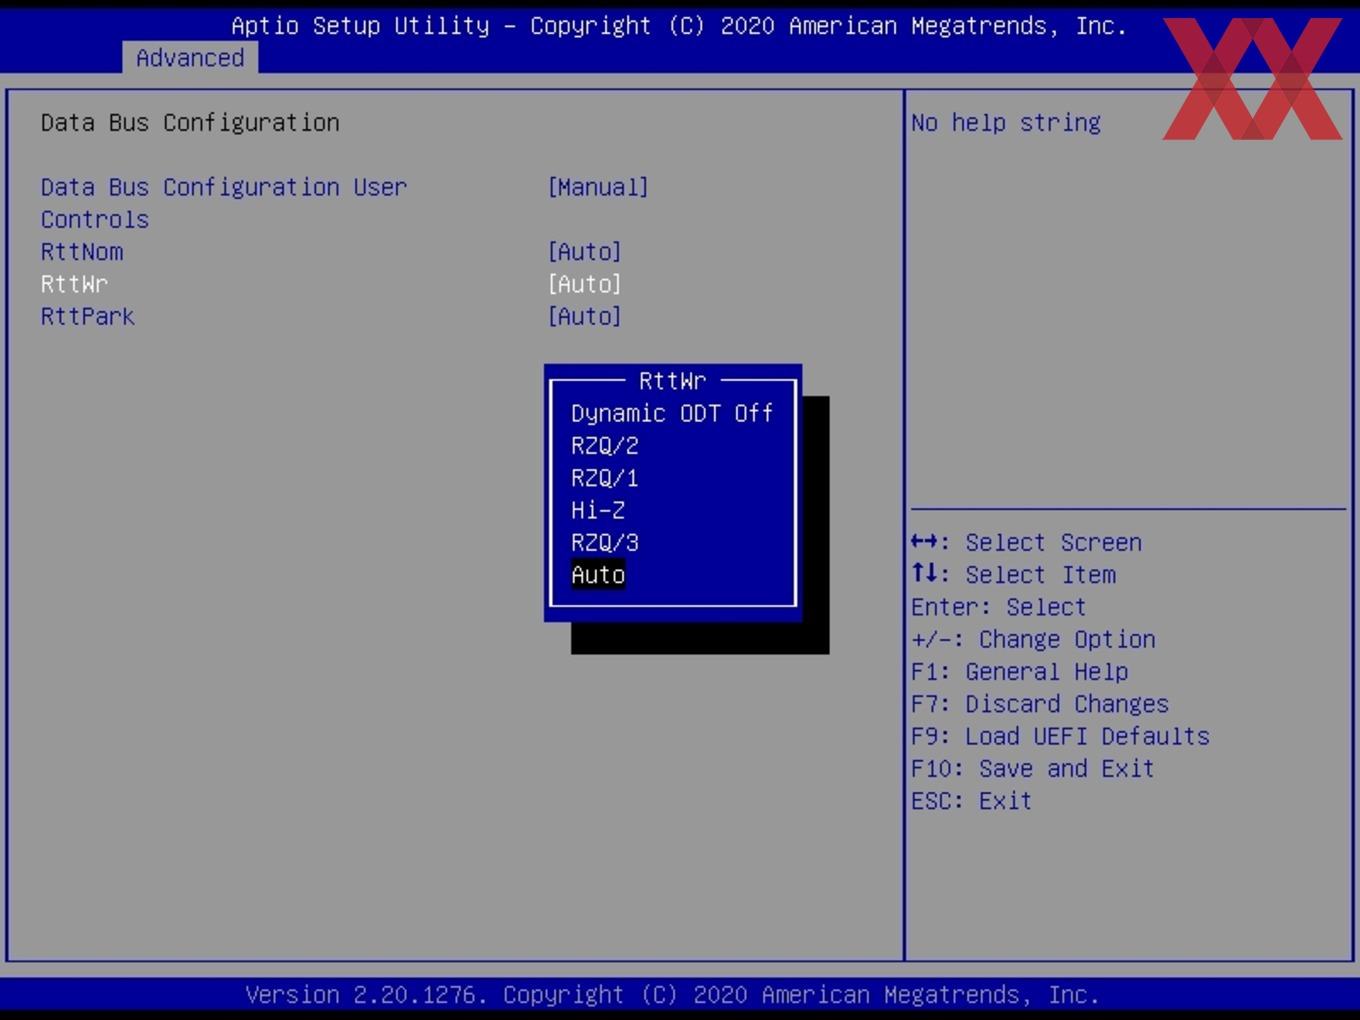Image resolution: width=1360 pixels, height=1020 pixels.
Task: Click the Aptio Setup Utility title text
Action: [x=679, y=26]
